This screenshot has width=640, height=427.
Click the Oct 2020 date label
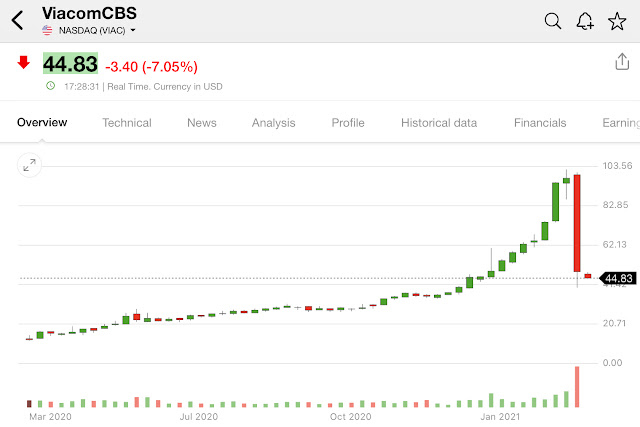(351, 417)
